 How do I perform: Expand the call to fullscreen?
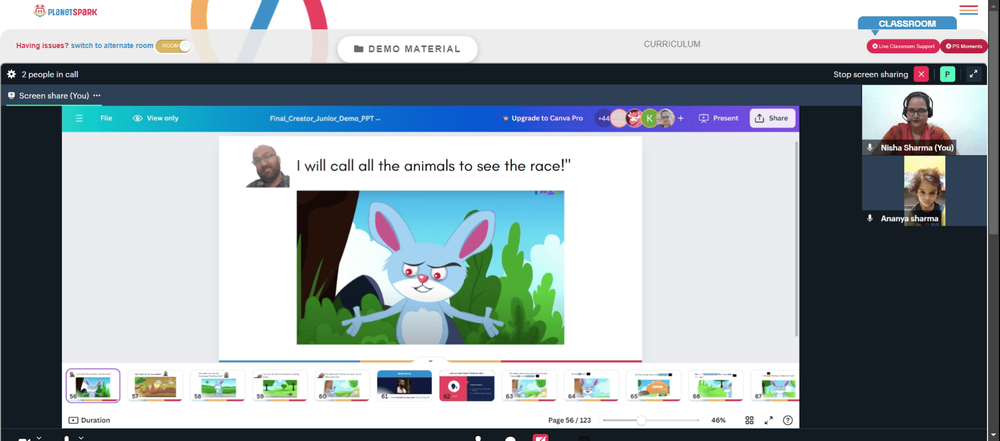pos(973,74)
